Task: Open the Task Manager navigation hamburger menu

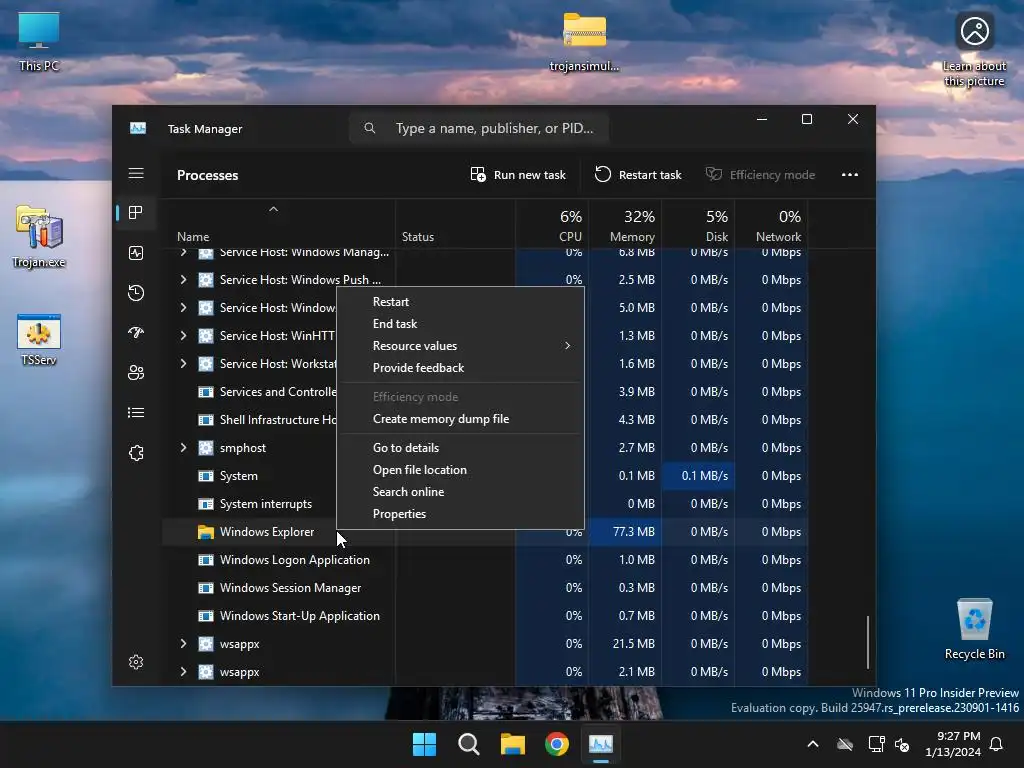Action: point(136,173)
